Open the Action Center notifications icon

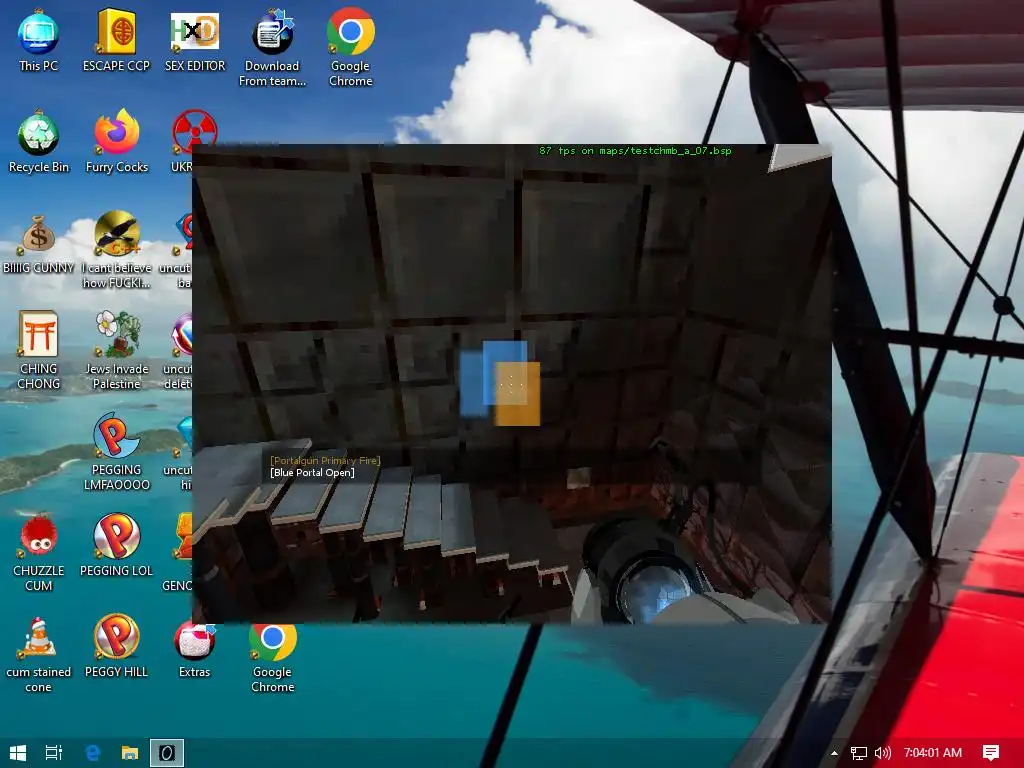coord(991,753)
